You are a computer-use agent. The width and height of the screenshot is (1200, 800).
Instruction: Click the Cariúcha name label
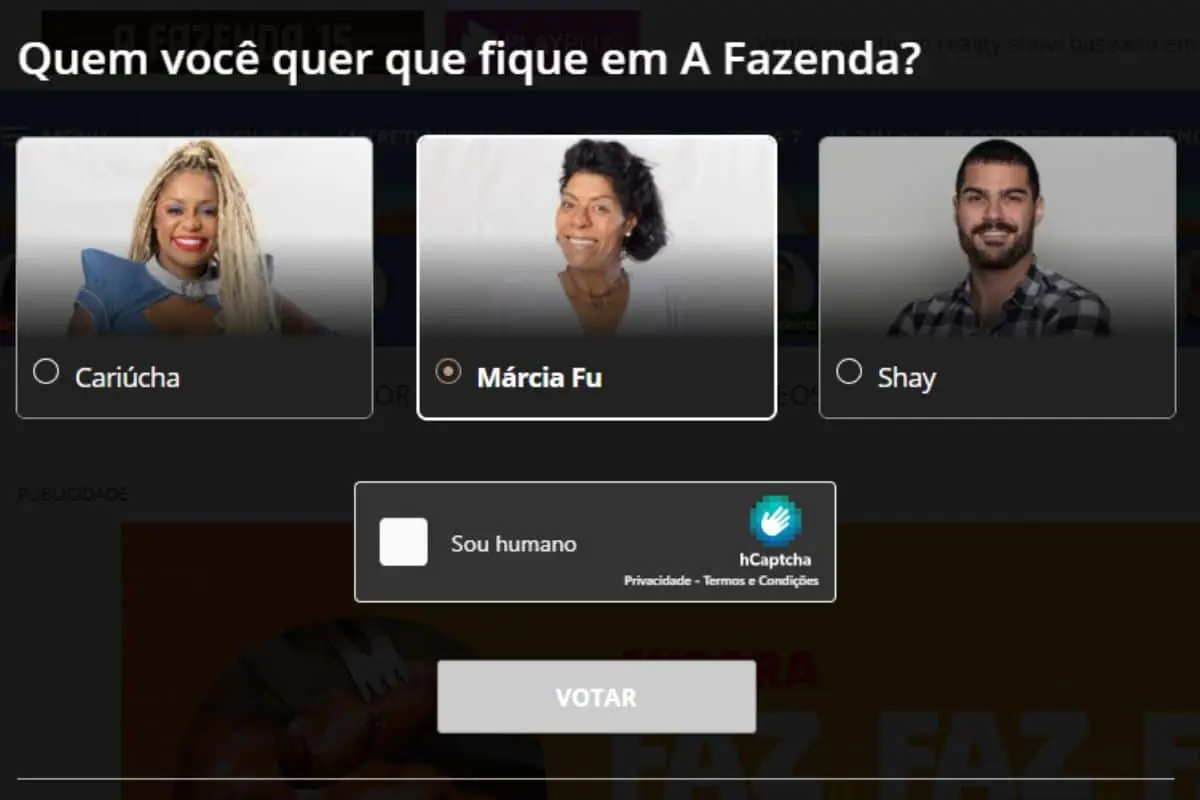pyautogui.click(x=127, y=378)
